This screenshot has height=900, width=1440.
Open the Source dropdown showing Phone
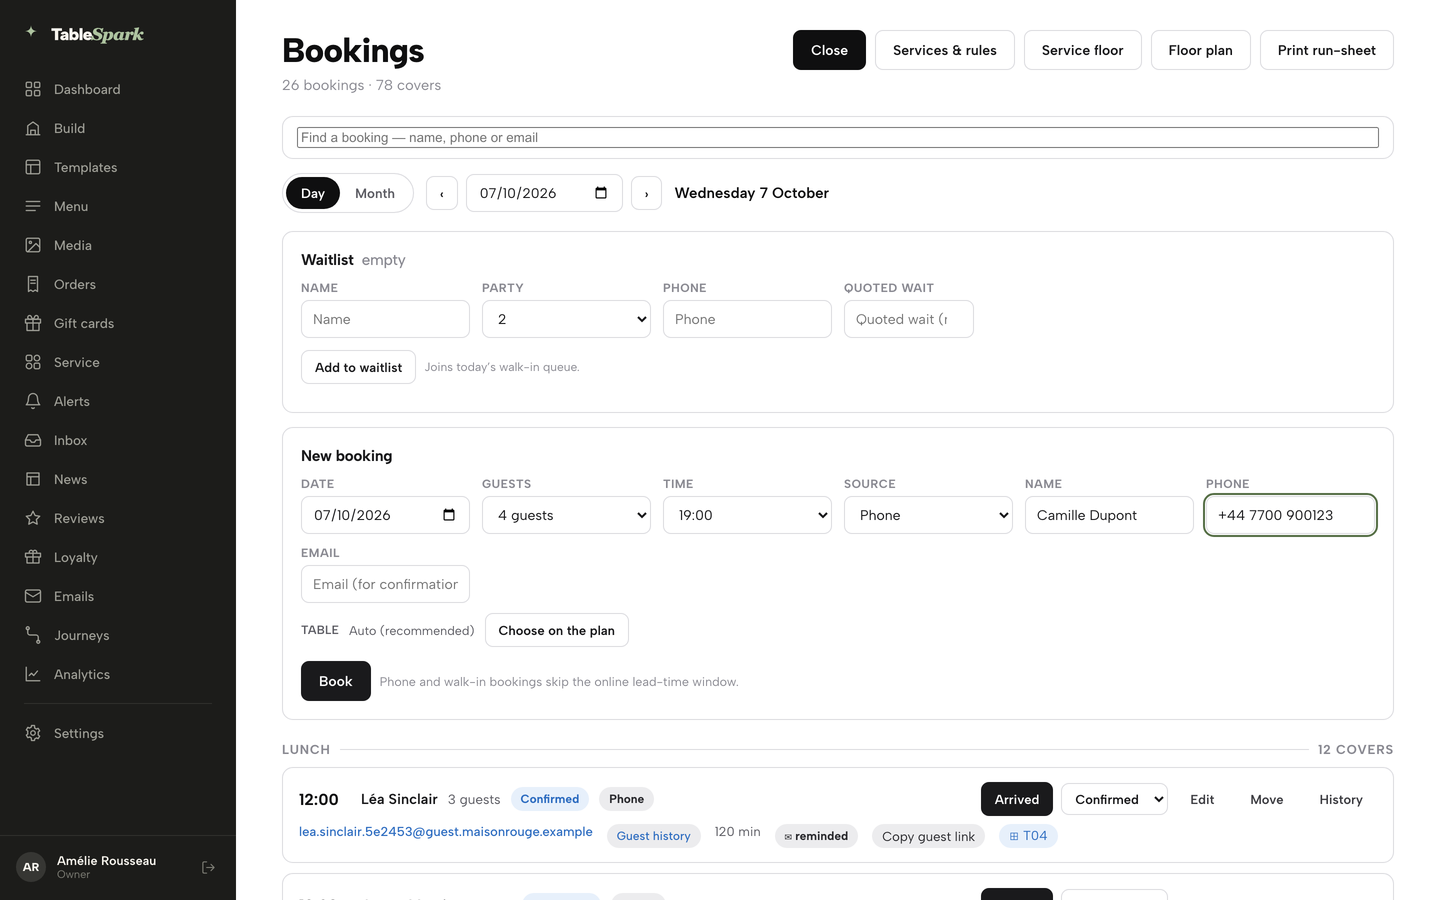(928, 515)
